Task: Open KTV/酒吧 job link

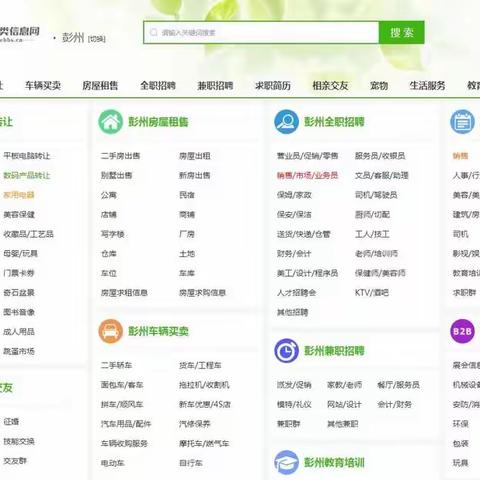Action: coord(372,293)
